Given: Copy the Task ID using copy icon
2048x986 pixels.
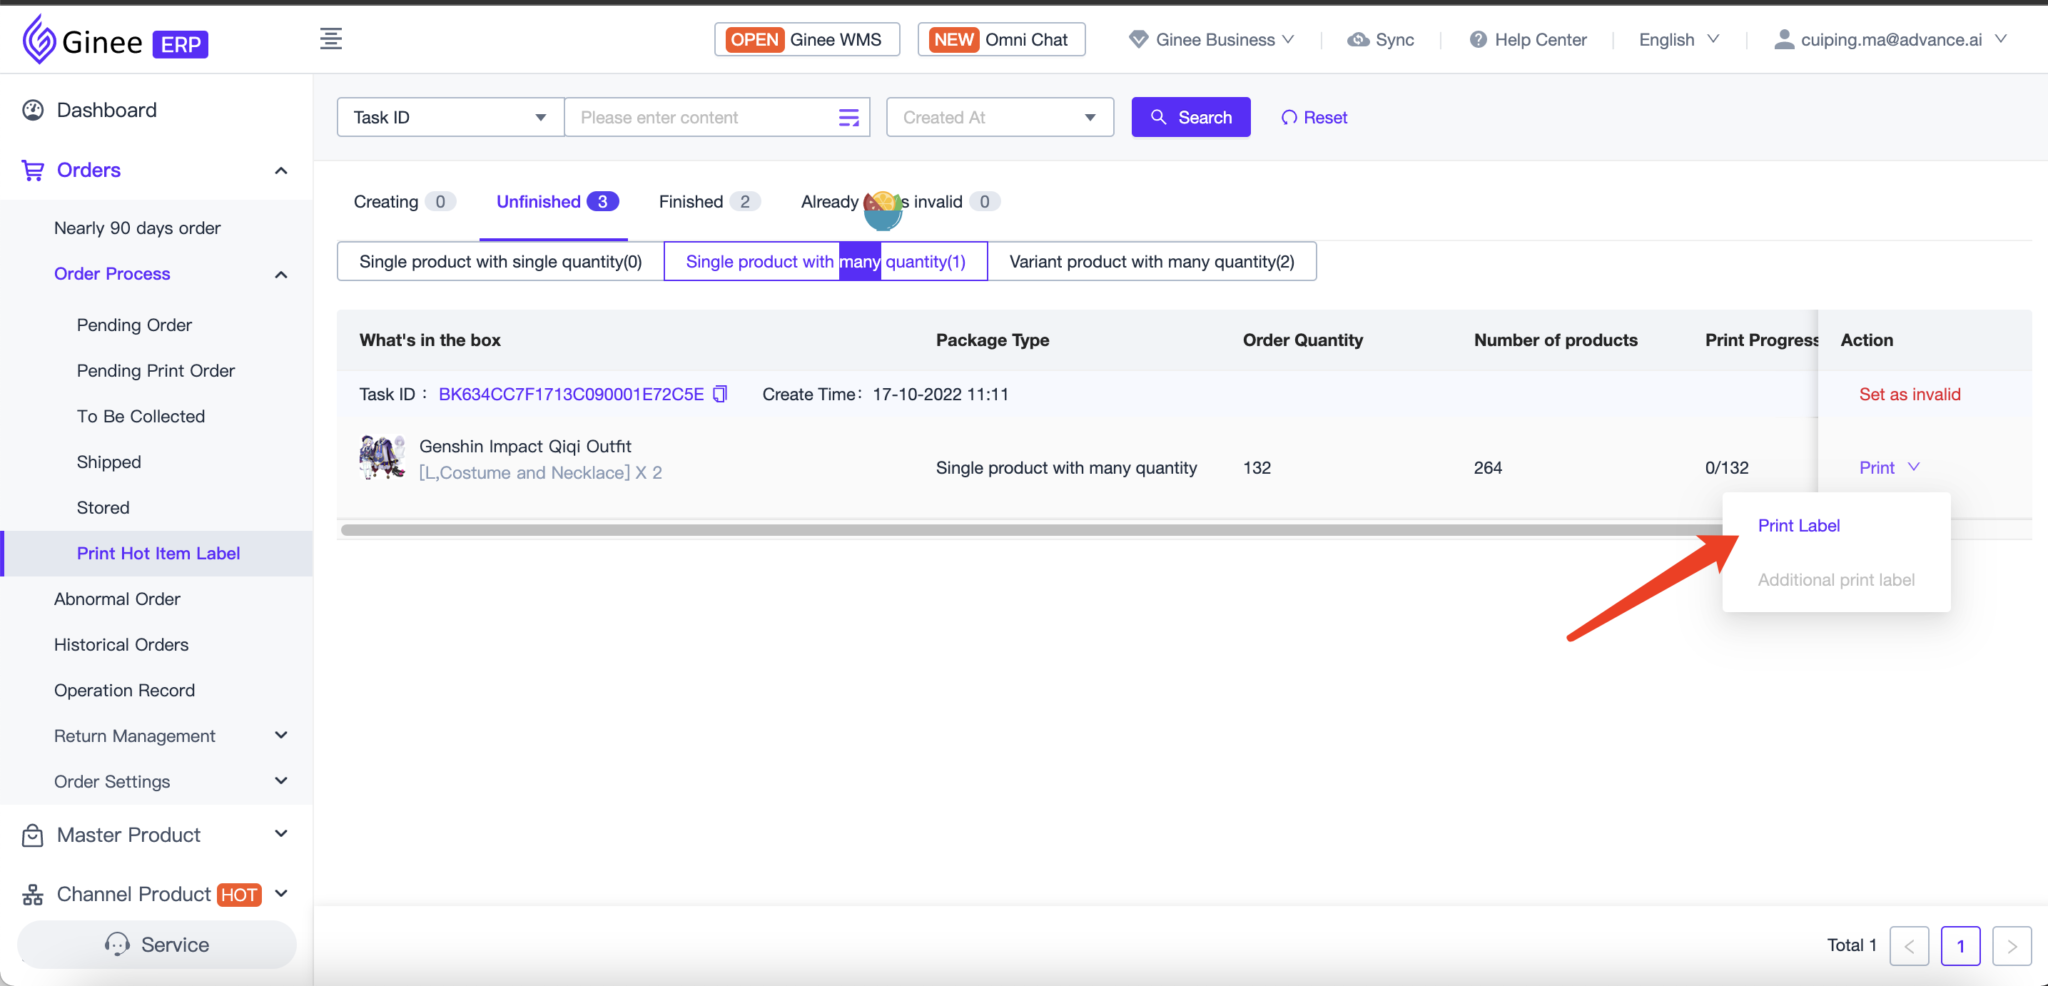Looking at the screenshot, I should click(720, 394).
